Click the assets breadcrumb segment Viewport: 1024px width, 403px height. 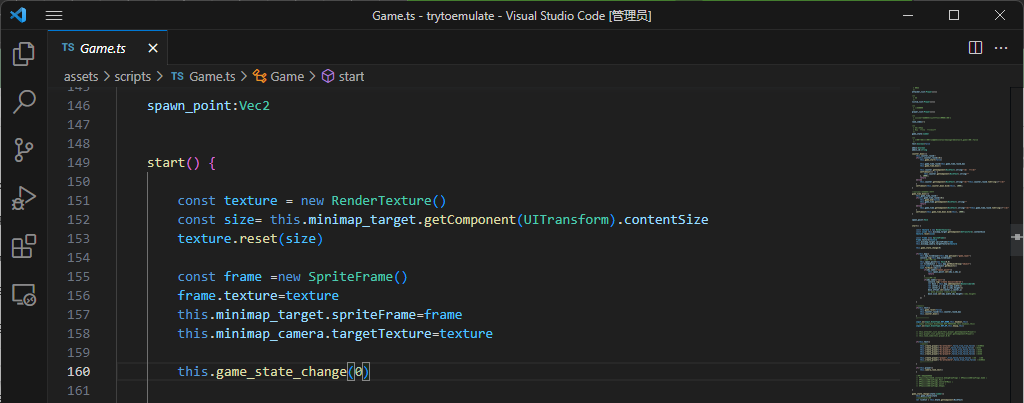pyautogui.click(x=81, y=76)
